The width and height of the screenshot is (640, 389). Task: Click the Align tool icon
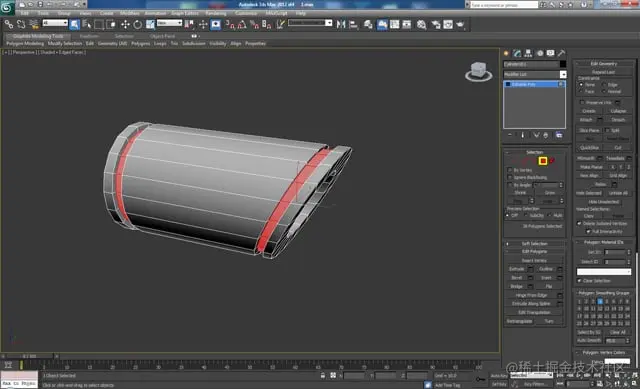[x=353, y=24]
